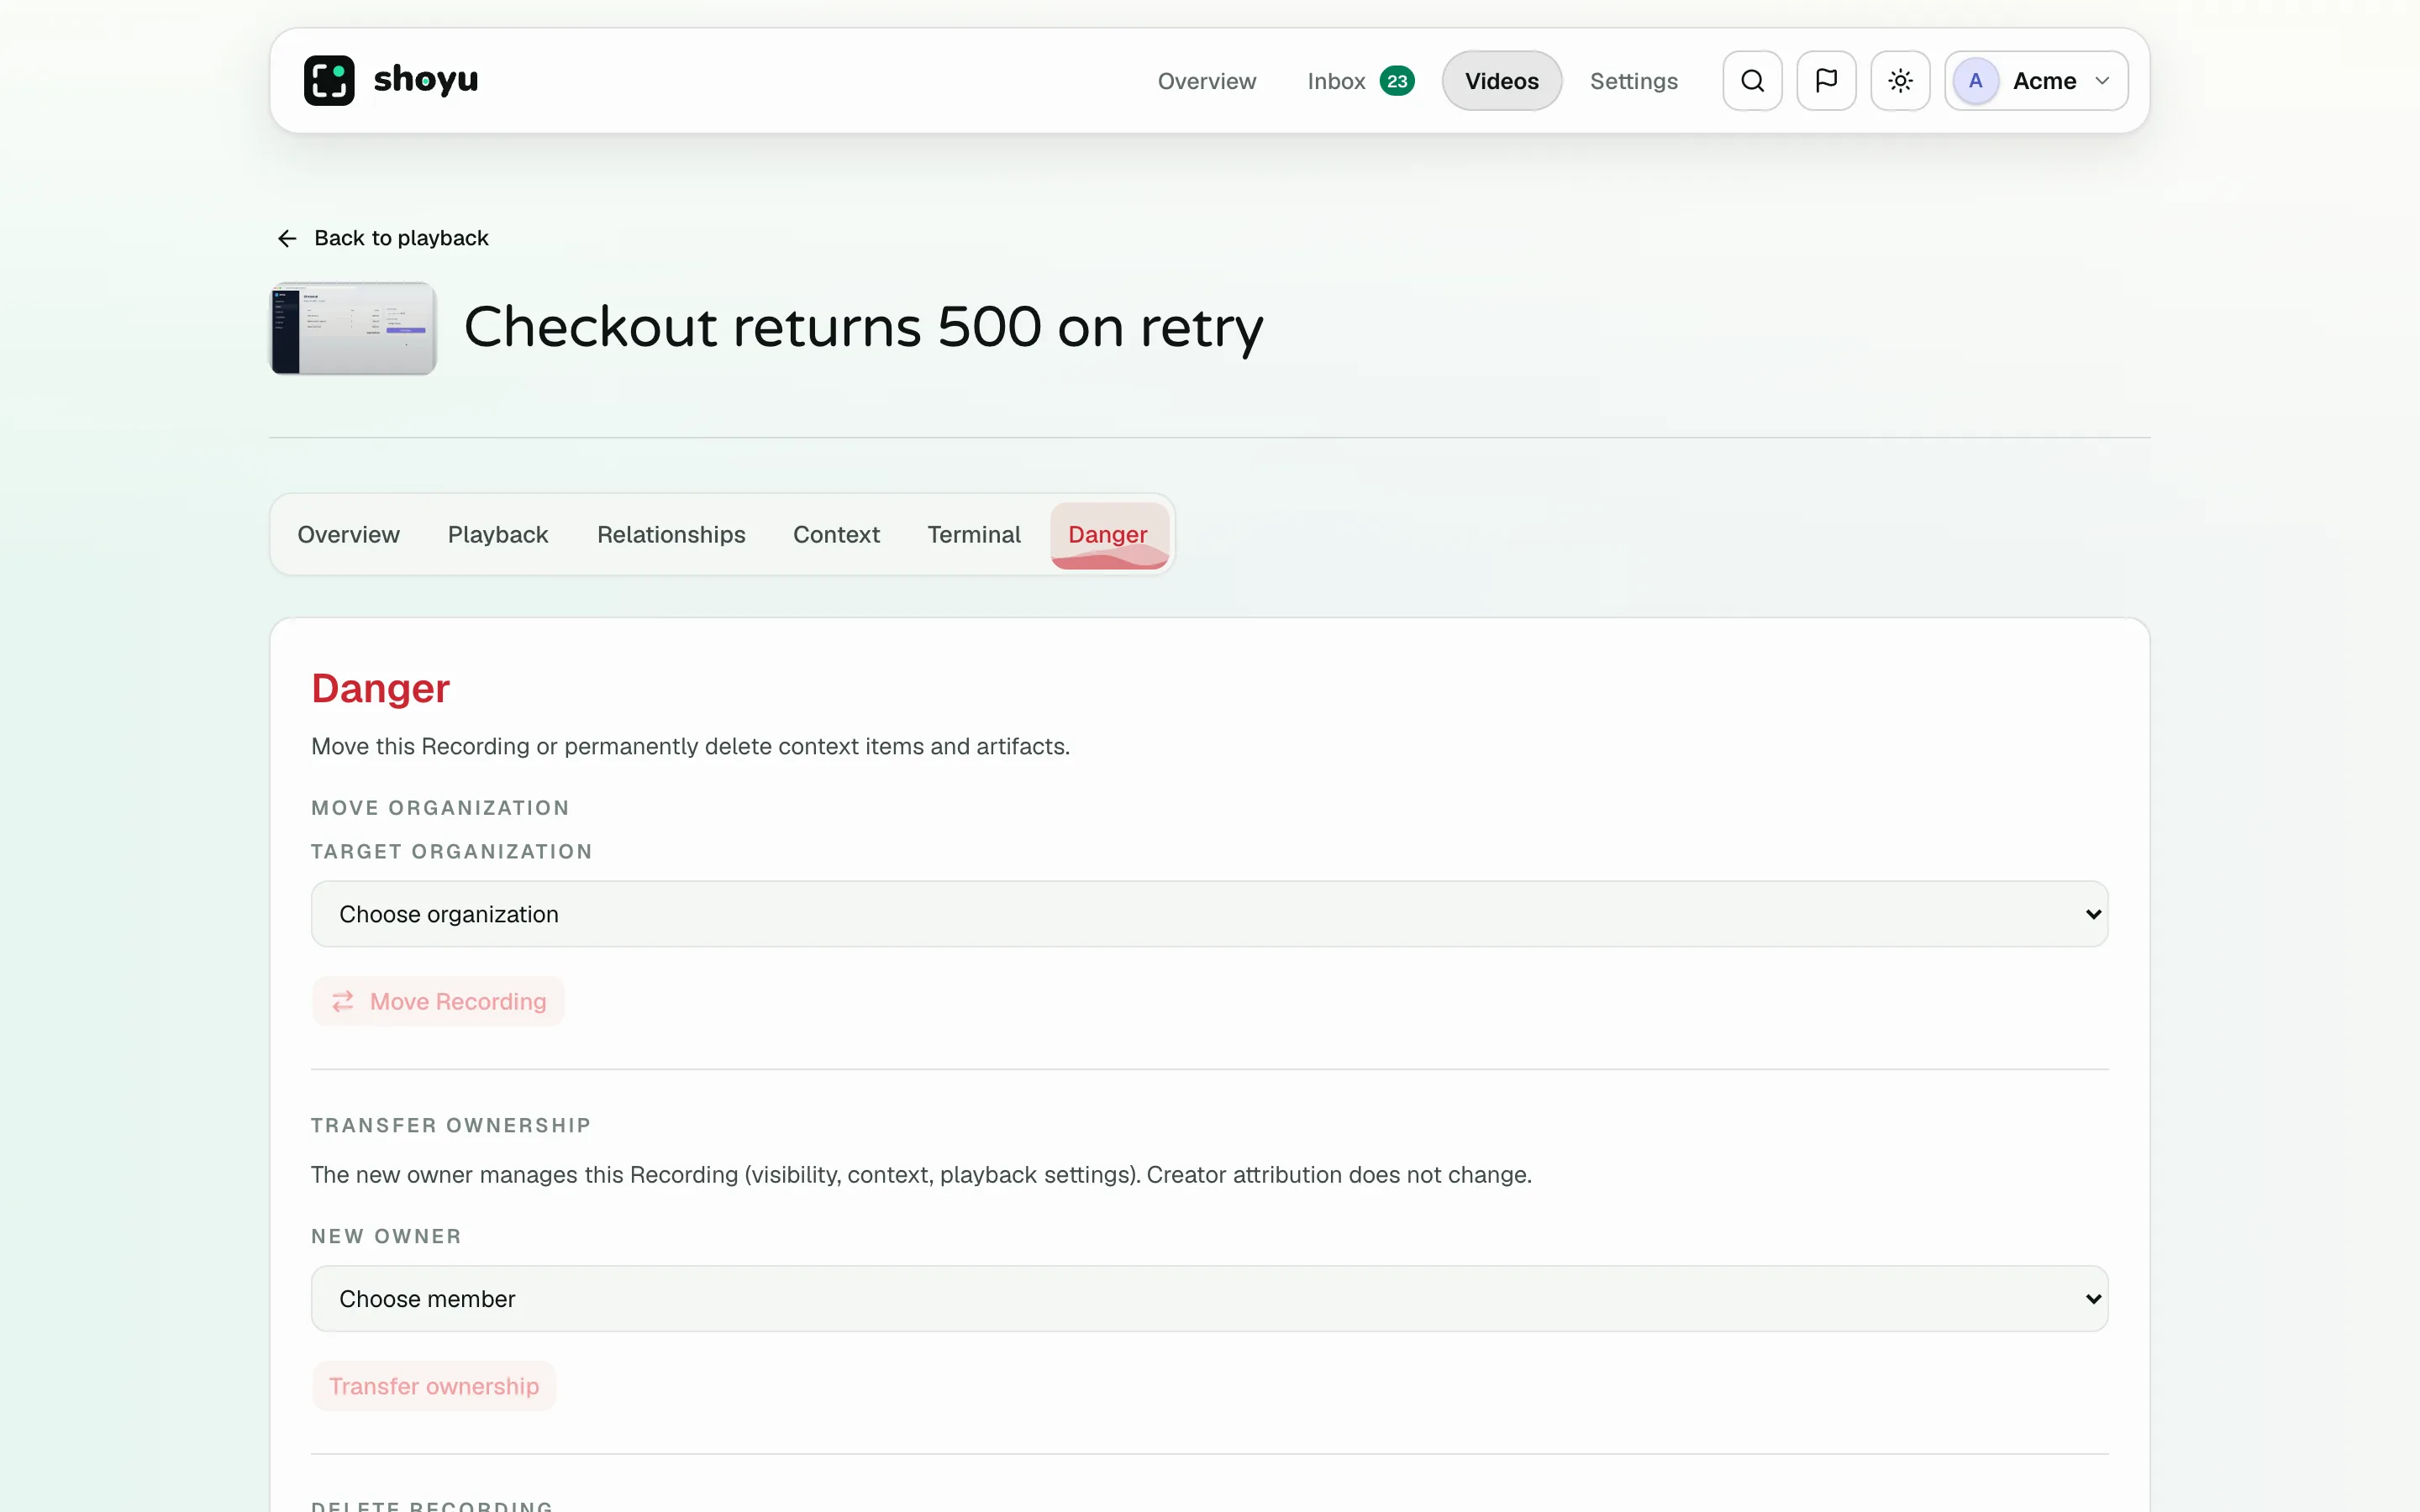Viewport: 2420px width, 1512px height.
Task: Click the flag icon in header
Action: pyautogui.click(x=1826, y=81)
